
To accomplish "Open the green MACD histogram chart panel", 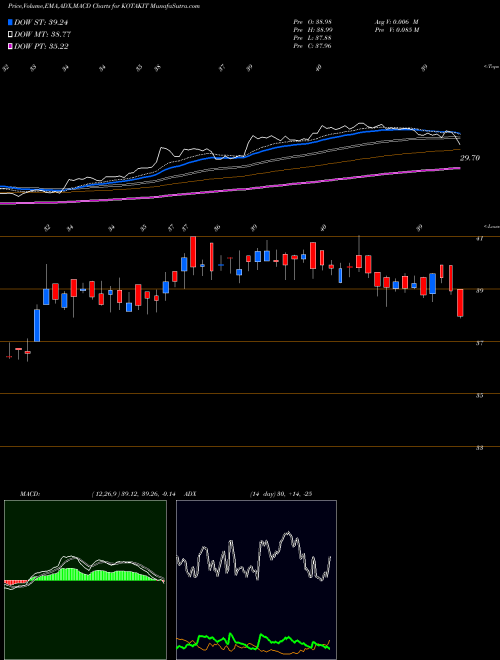I will point(85,580).
